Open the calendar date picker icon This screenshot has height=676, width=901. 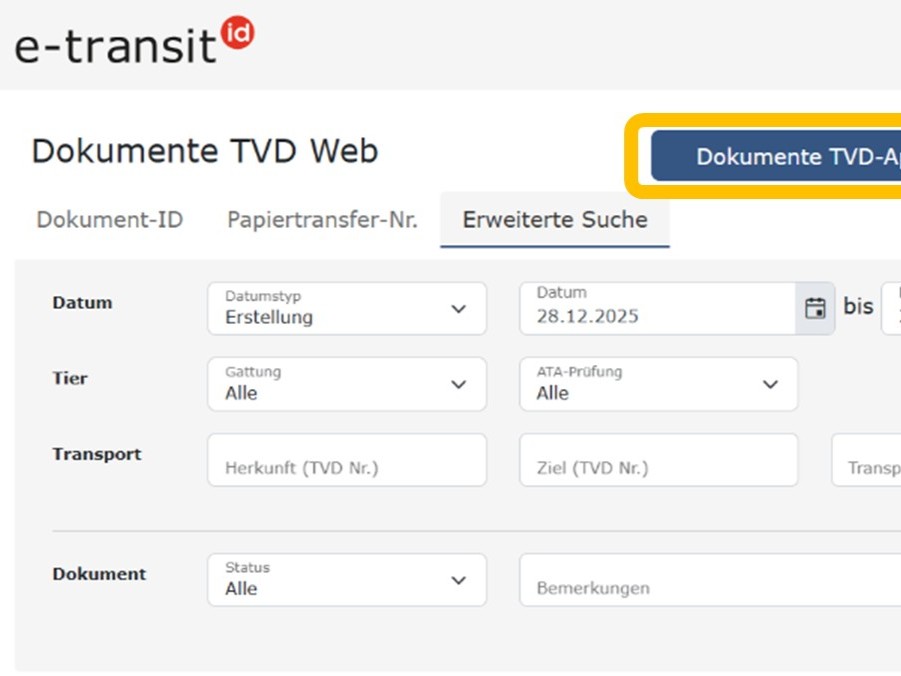(815, 308)
